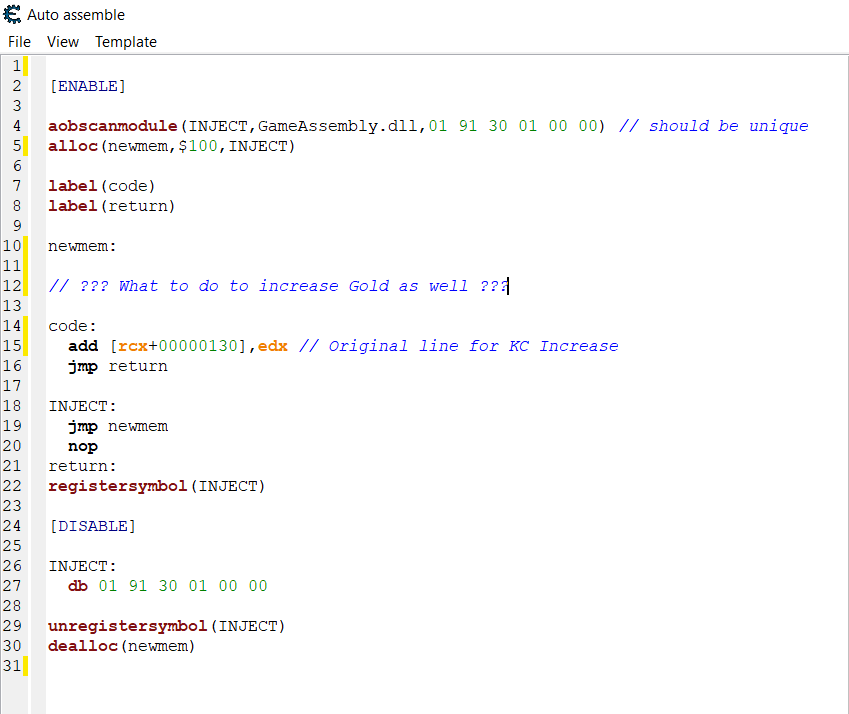
Task: Click the db 01 91 30 bytes line
Action: click(167, 586)
